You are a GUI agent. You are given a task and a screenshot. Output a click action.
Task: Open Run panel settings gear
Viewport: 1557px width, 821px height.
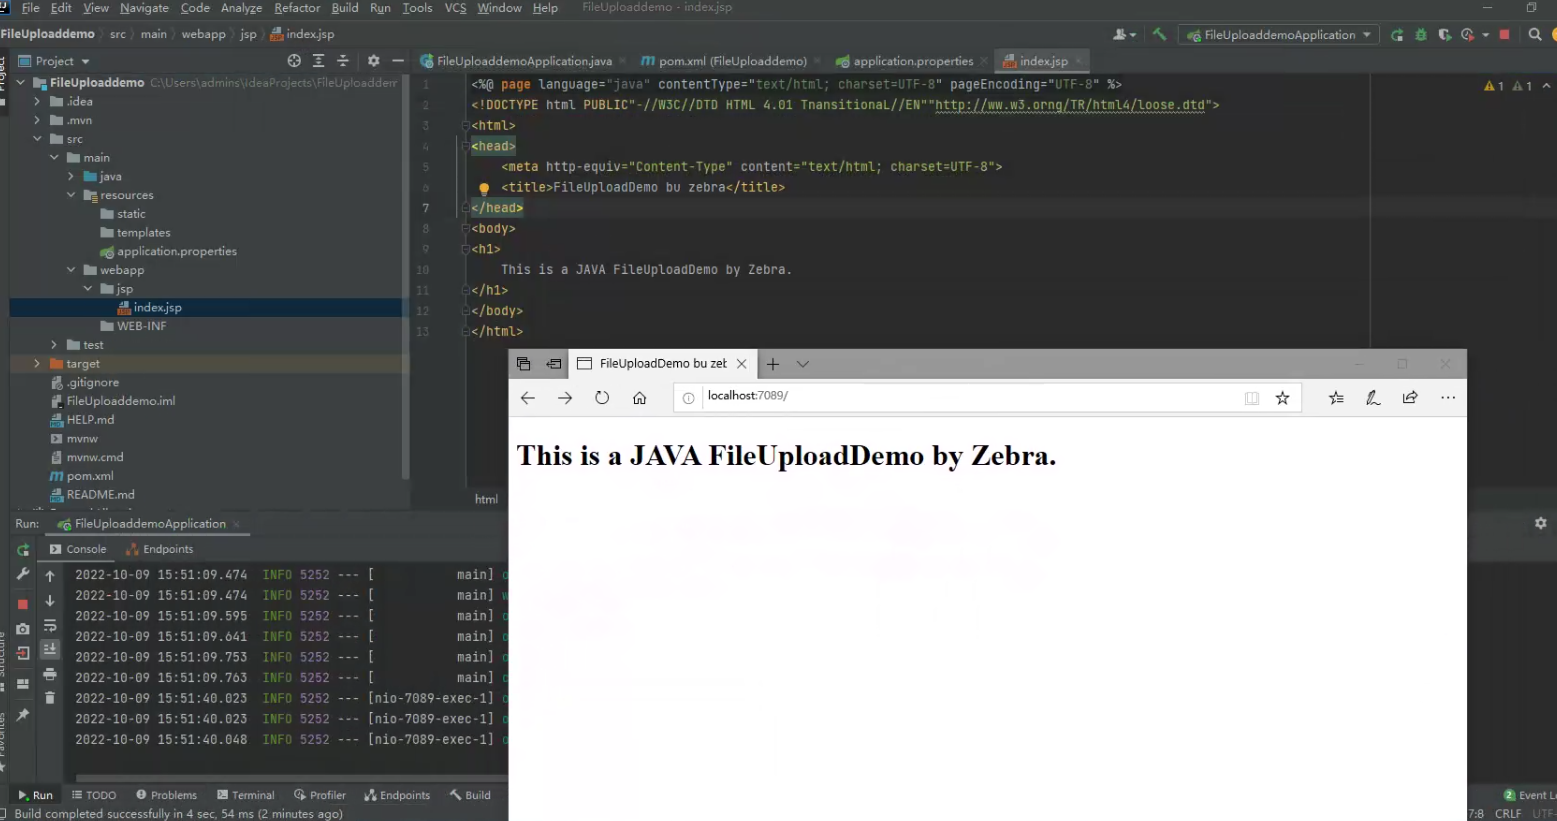pos(1540,523)
